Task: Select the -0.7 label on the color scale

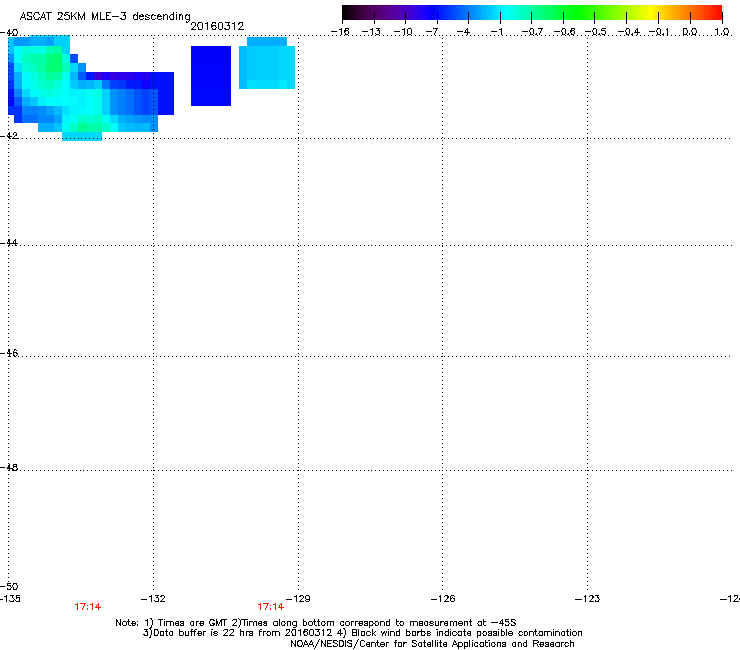Action: [x=532, y=32]
